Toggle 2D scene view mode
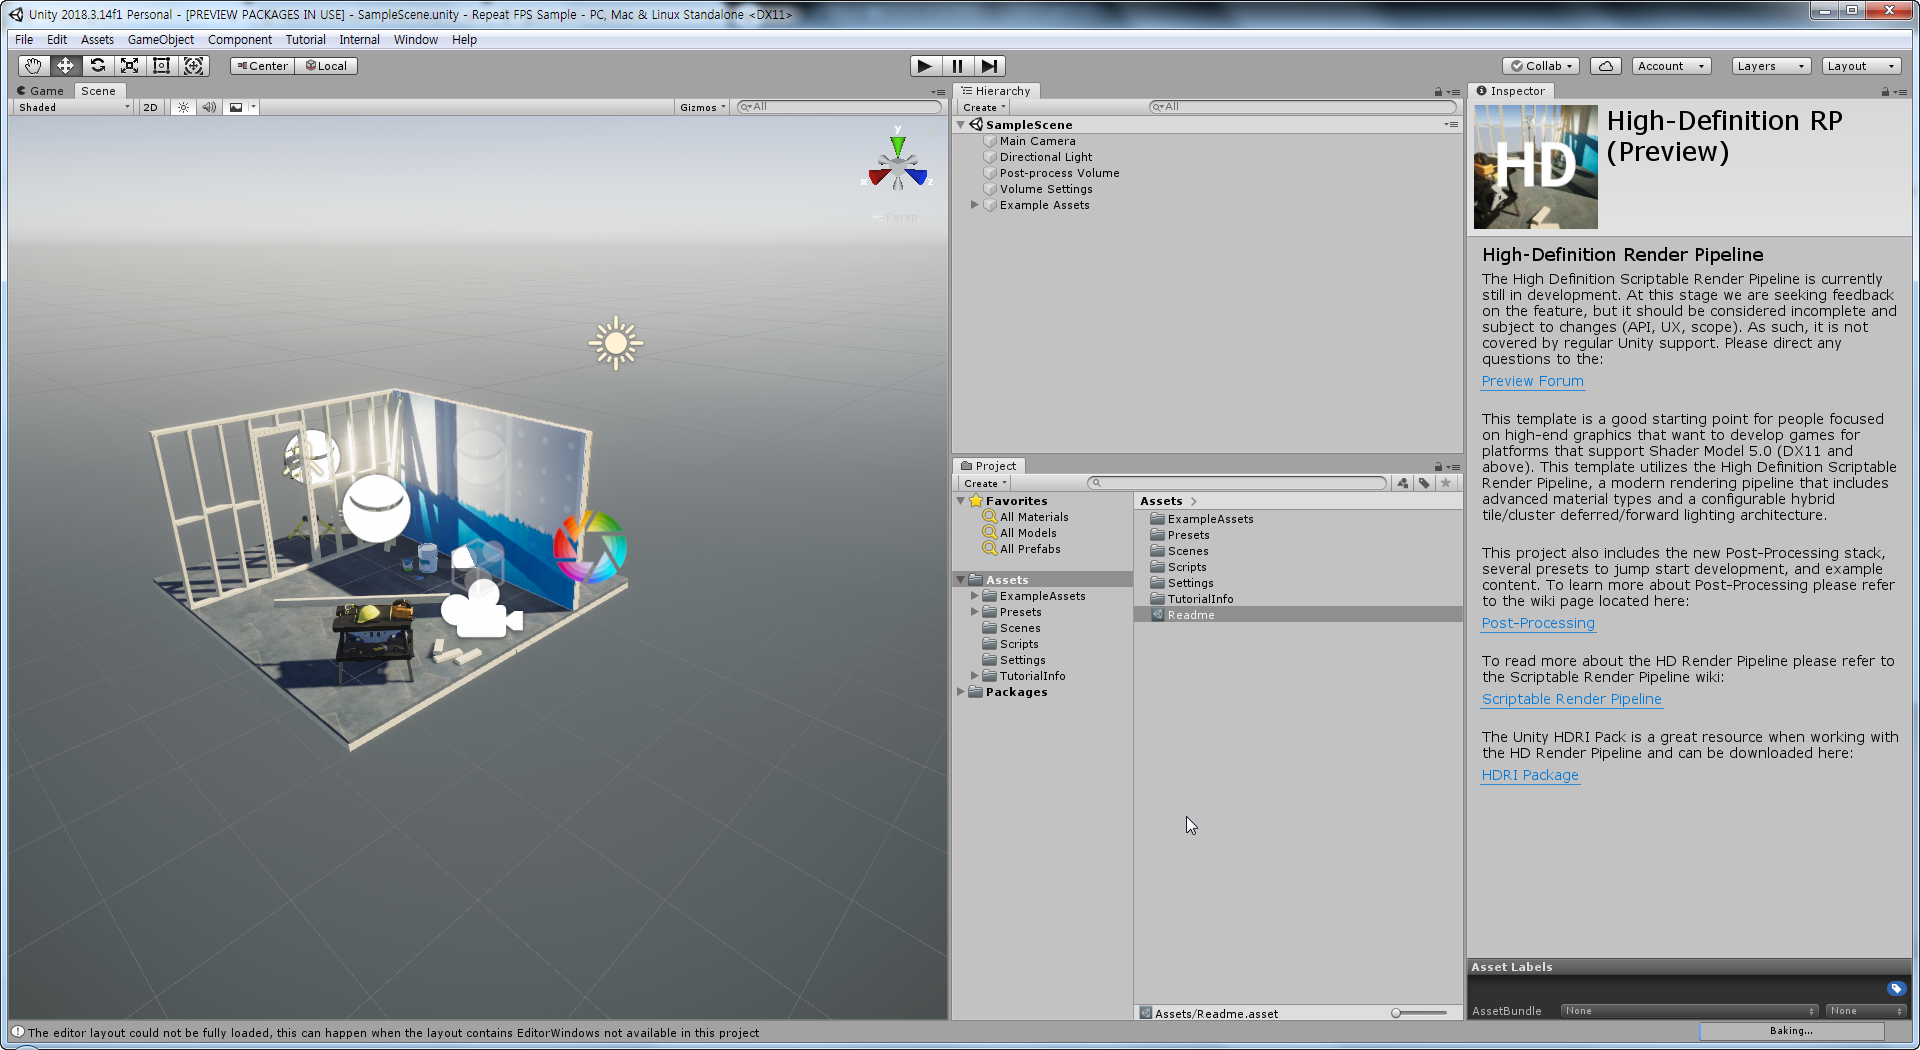The width and height of the screenshot is (1920, 1050). pos(150,107)
